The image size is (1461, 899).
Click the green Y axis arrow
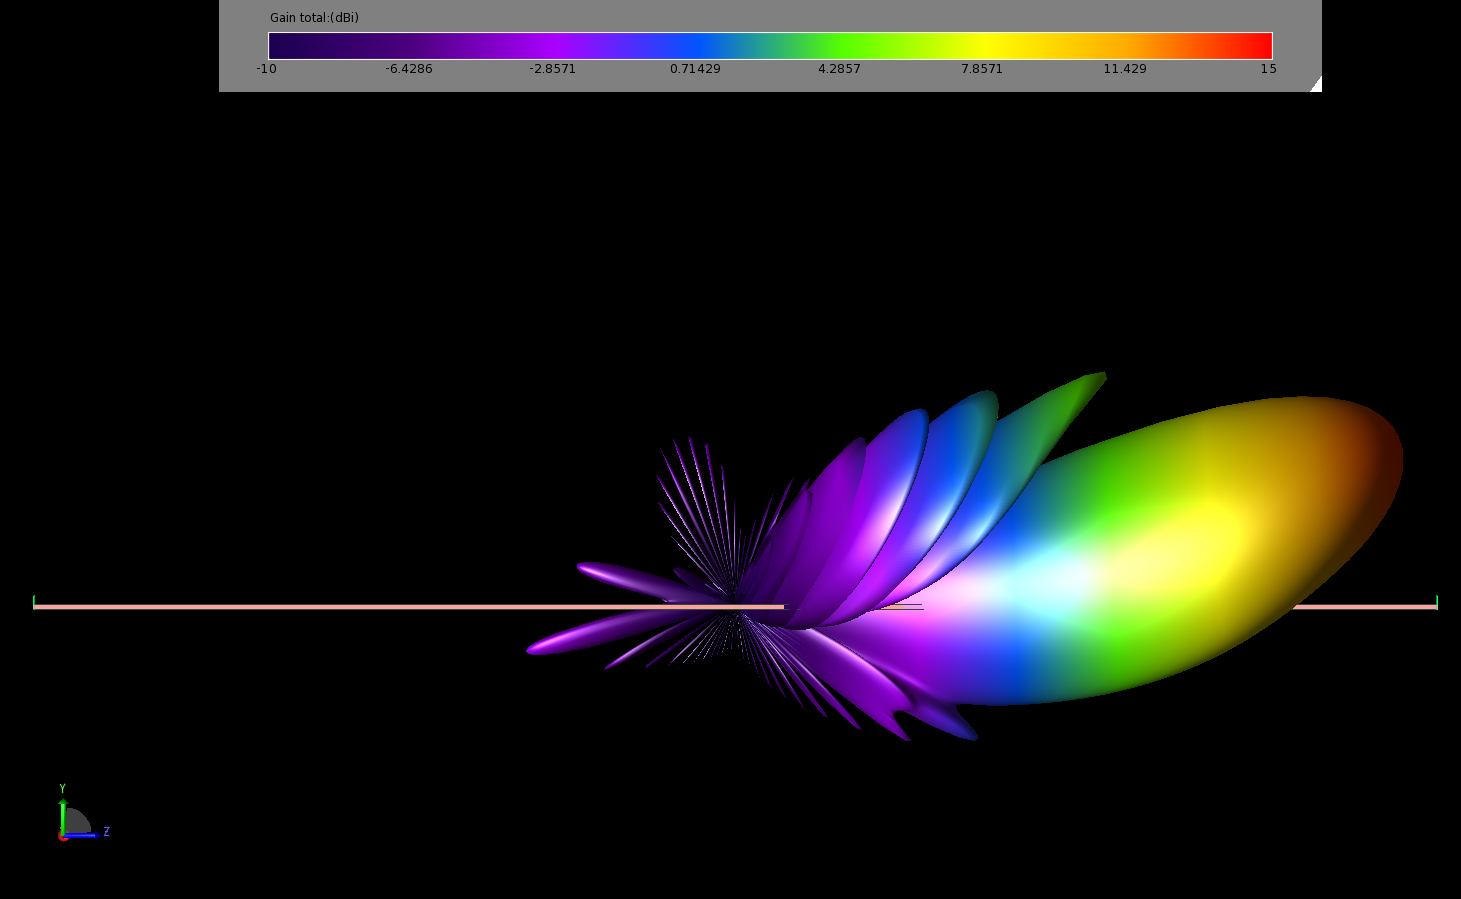point(62,812)
